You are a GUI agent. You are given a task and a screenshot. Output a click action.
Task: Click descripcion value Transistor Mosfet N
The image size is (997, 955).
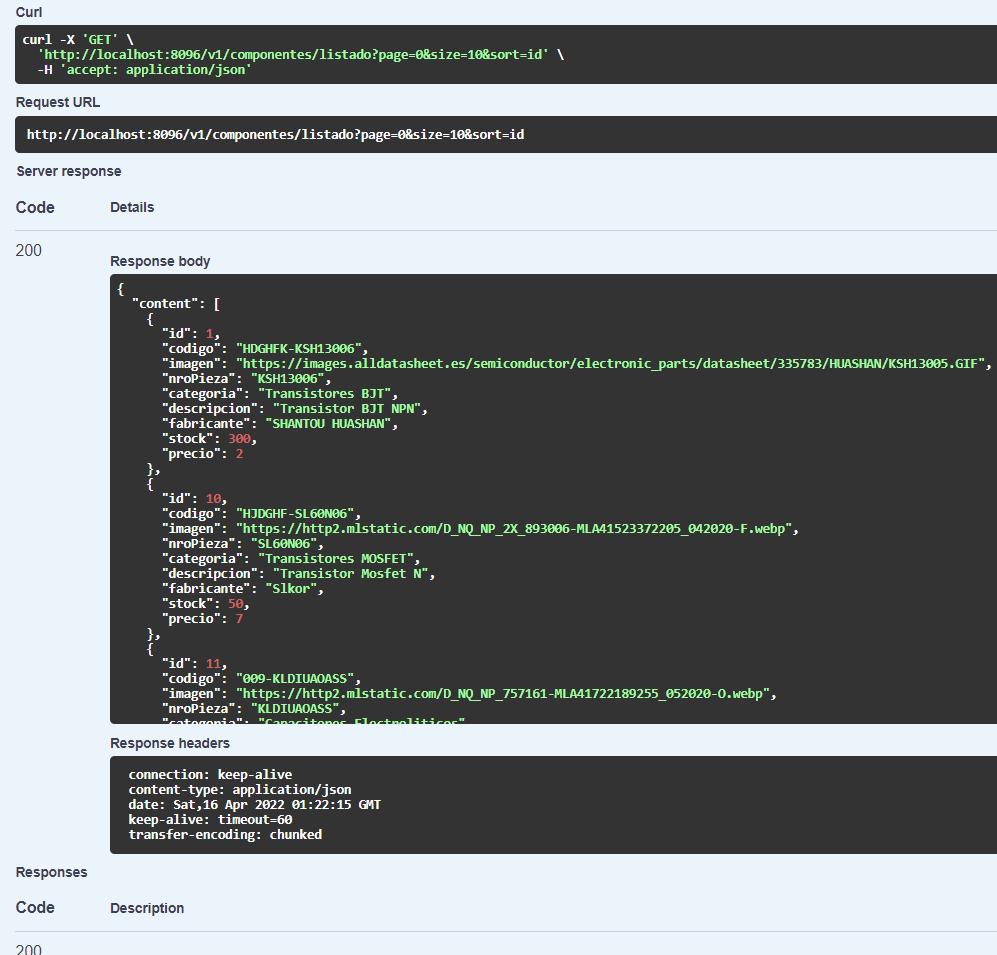click(x=350, y=574)
